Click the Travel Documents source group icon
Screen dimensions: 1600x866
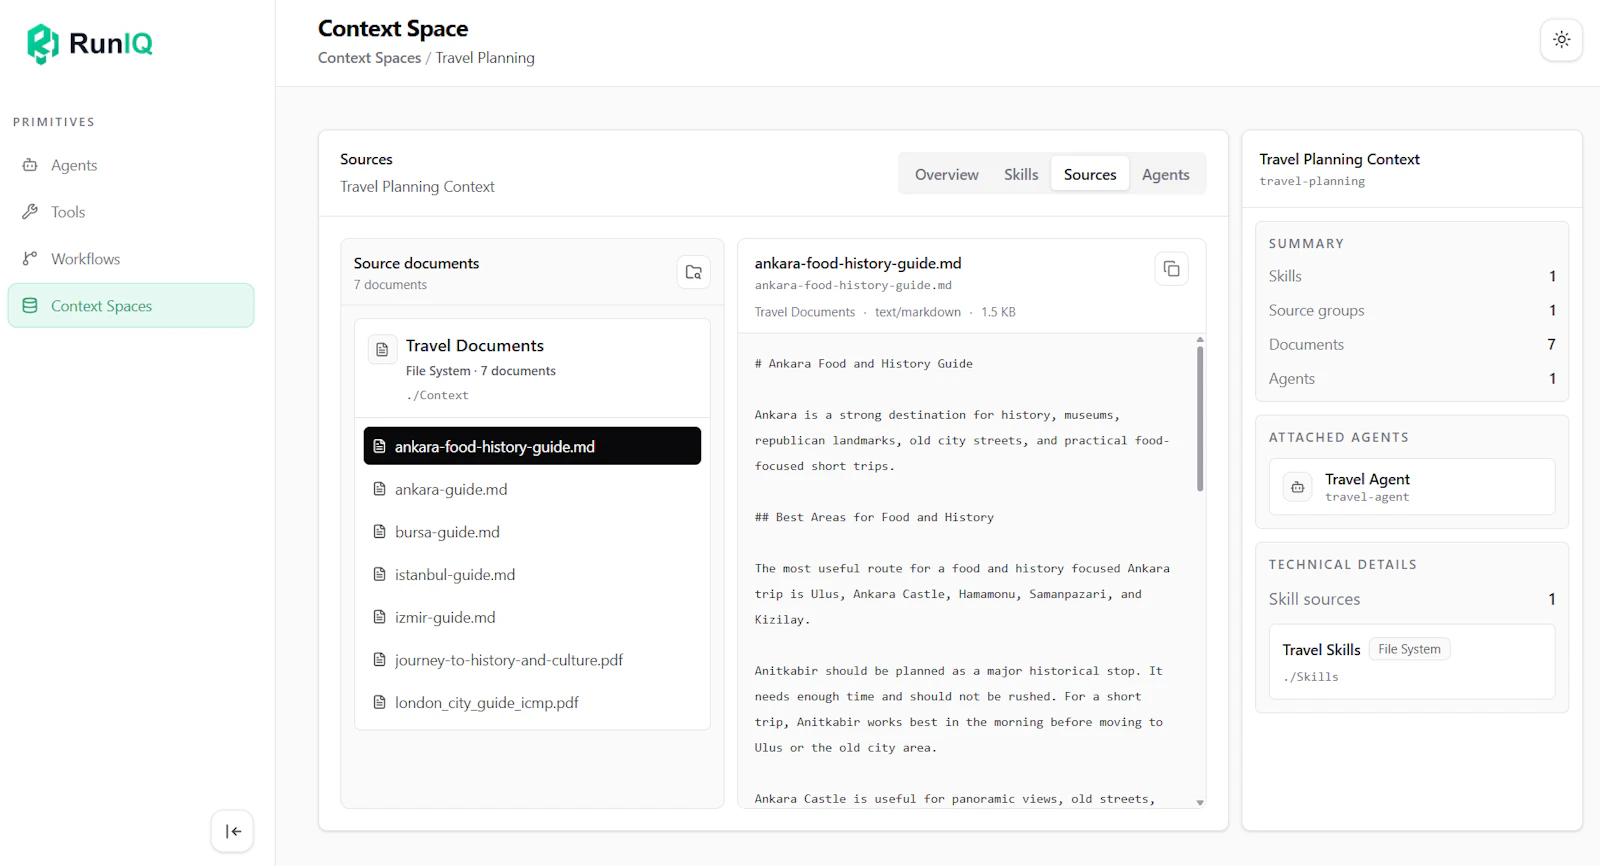coord(382,349)
